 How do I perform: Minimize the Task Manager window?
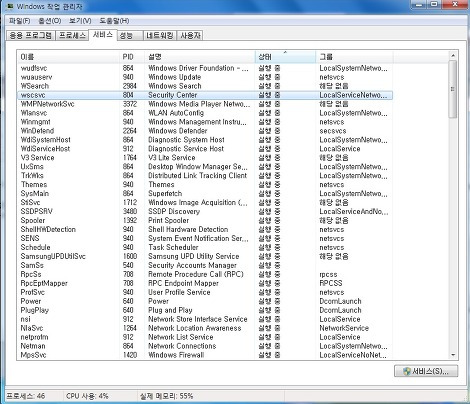pyautogui.click(x=418, y=4)
